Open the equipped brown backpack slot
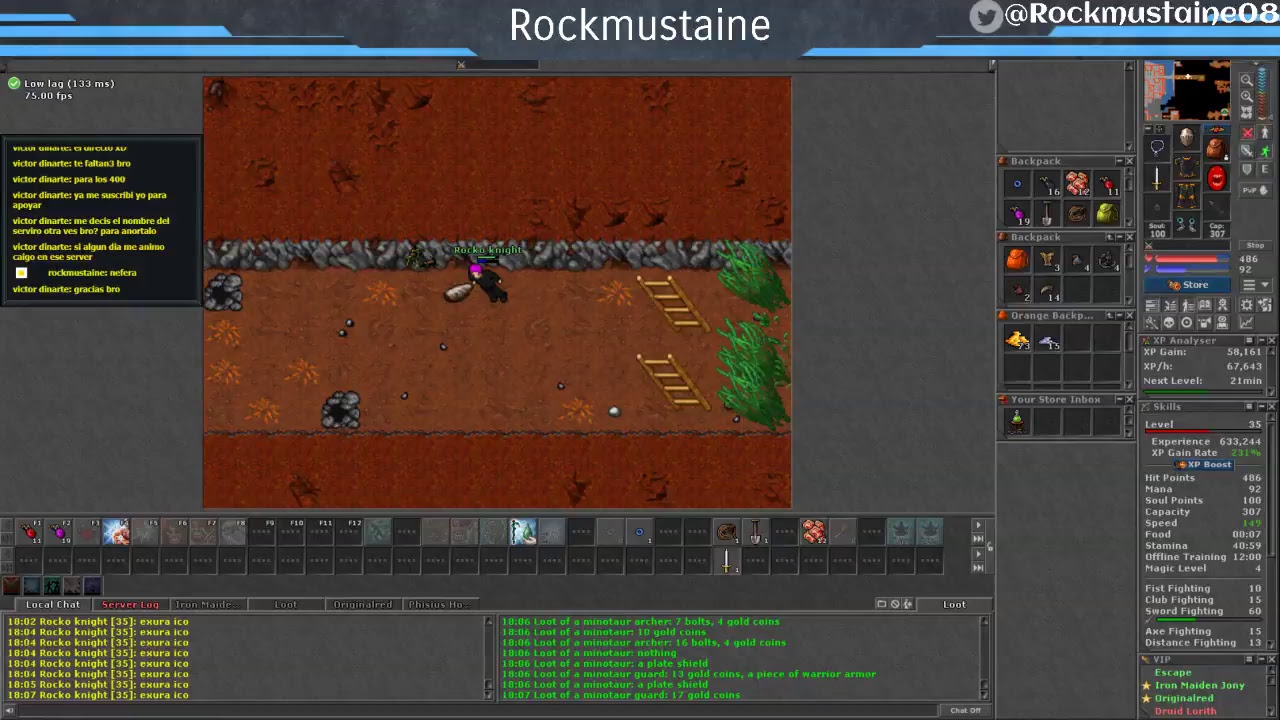 coord(1215,149)
